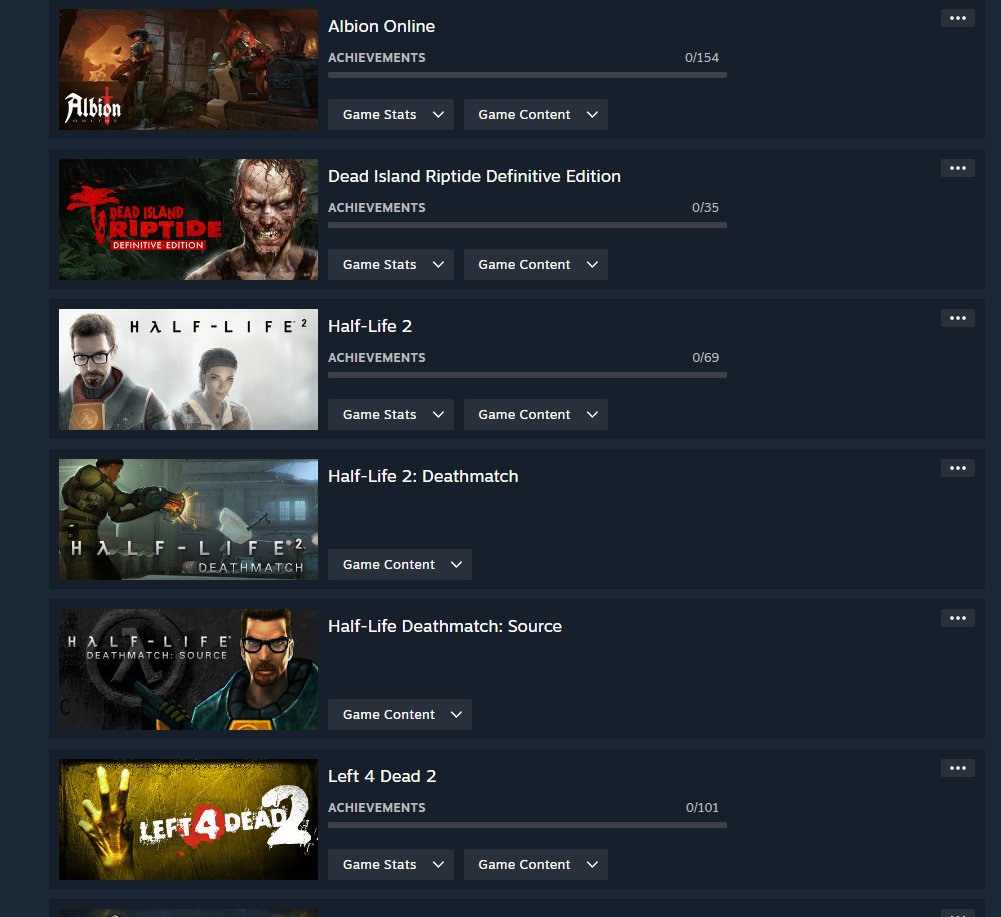Open Game Content for Half-Life 2: Deathmatch
Screen dimensions: 1001x917
pos(400,565)
